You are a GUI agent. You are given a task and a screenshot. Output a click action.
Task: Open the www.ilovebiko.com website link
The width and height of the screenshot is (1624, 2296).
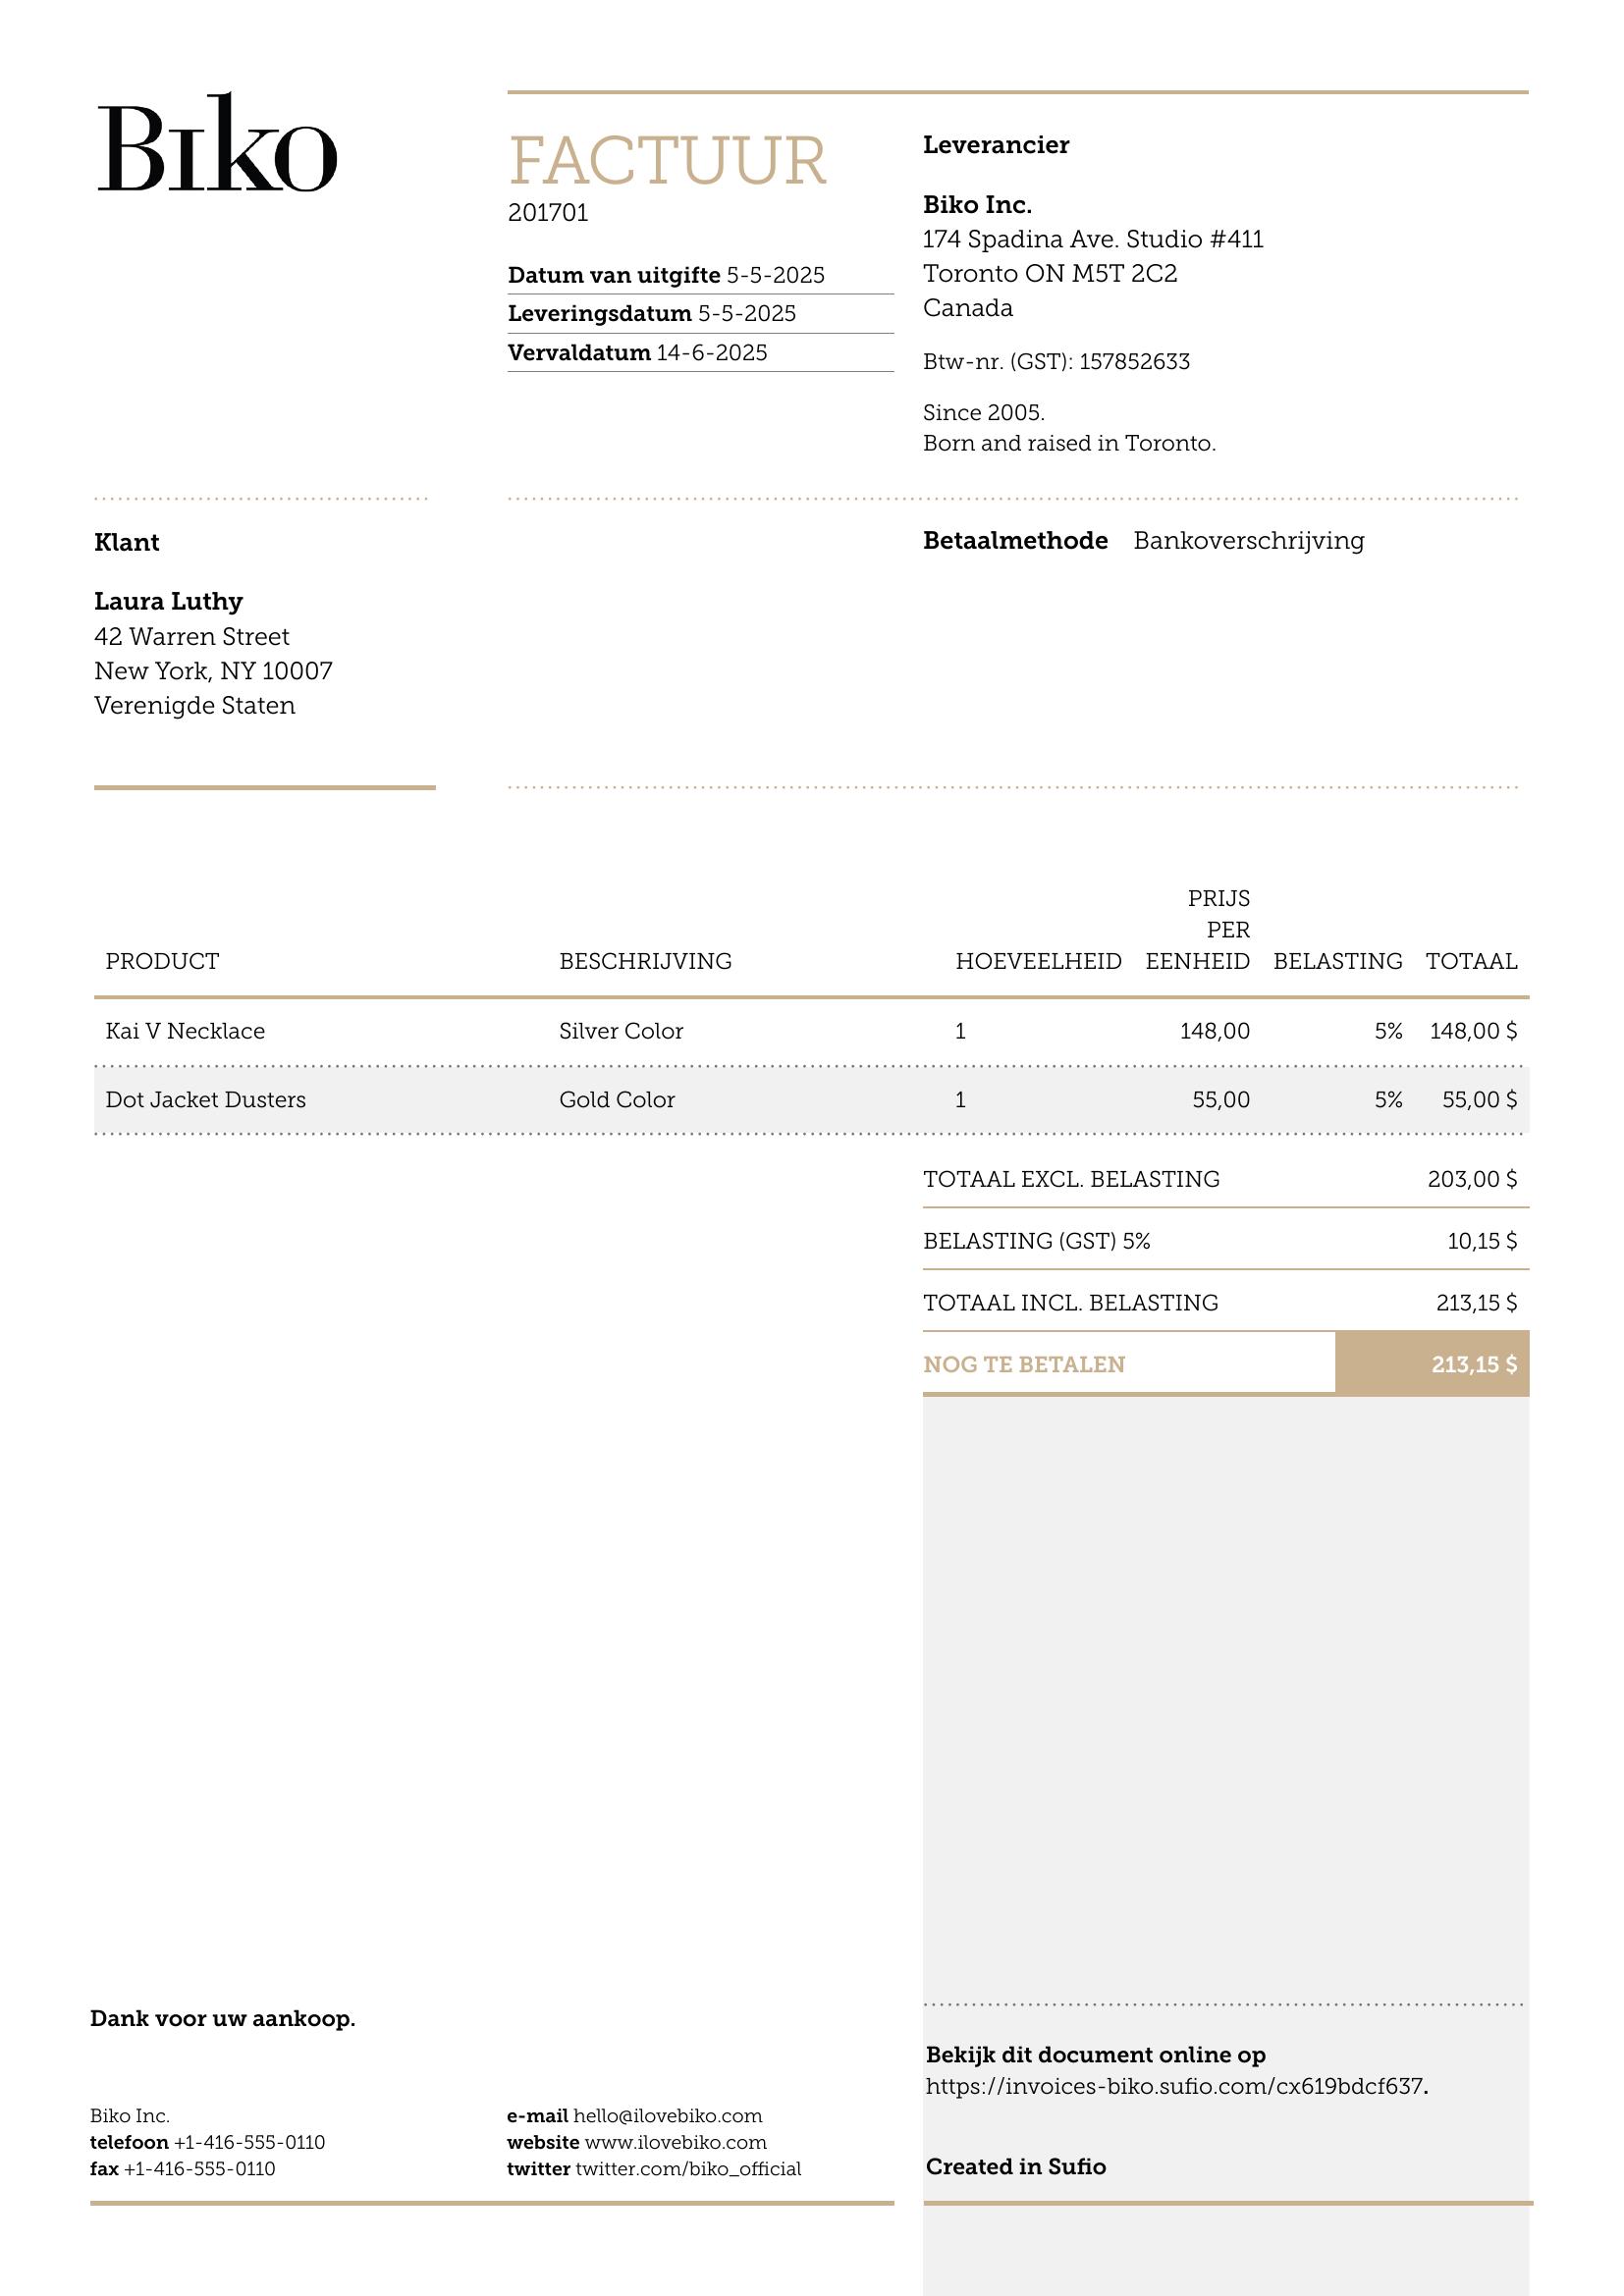tap(675, 2142)
